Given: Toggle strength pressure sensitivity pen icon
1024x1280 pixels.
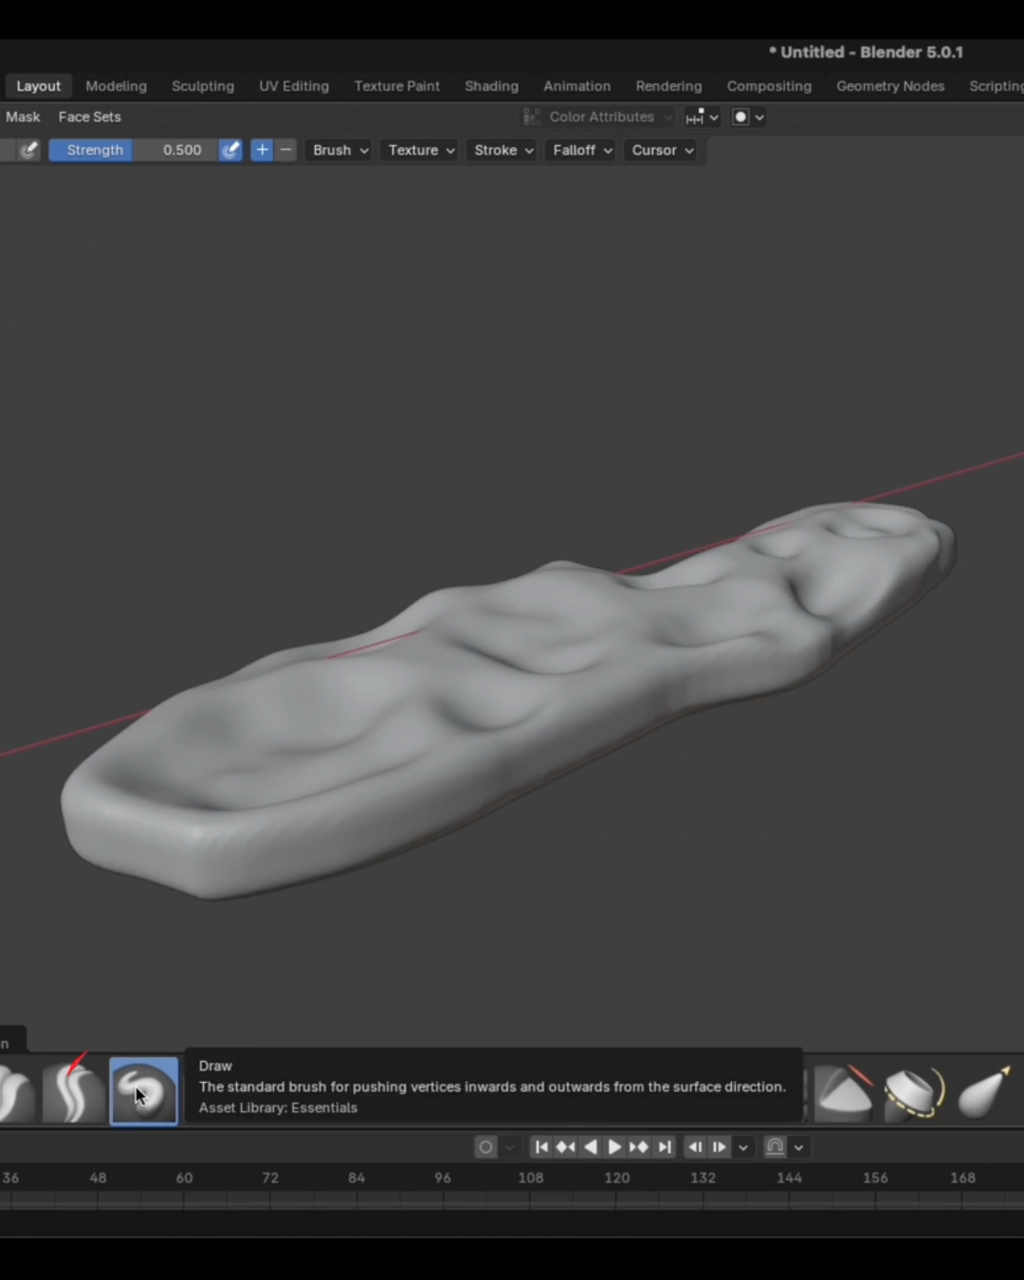Looking at the screenshot, I should coord(231,150).
